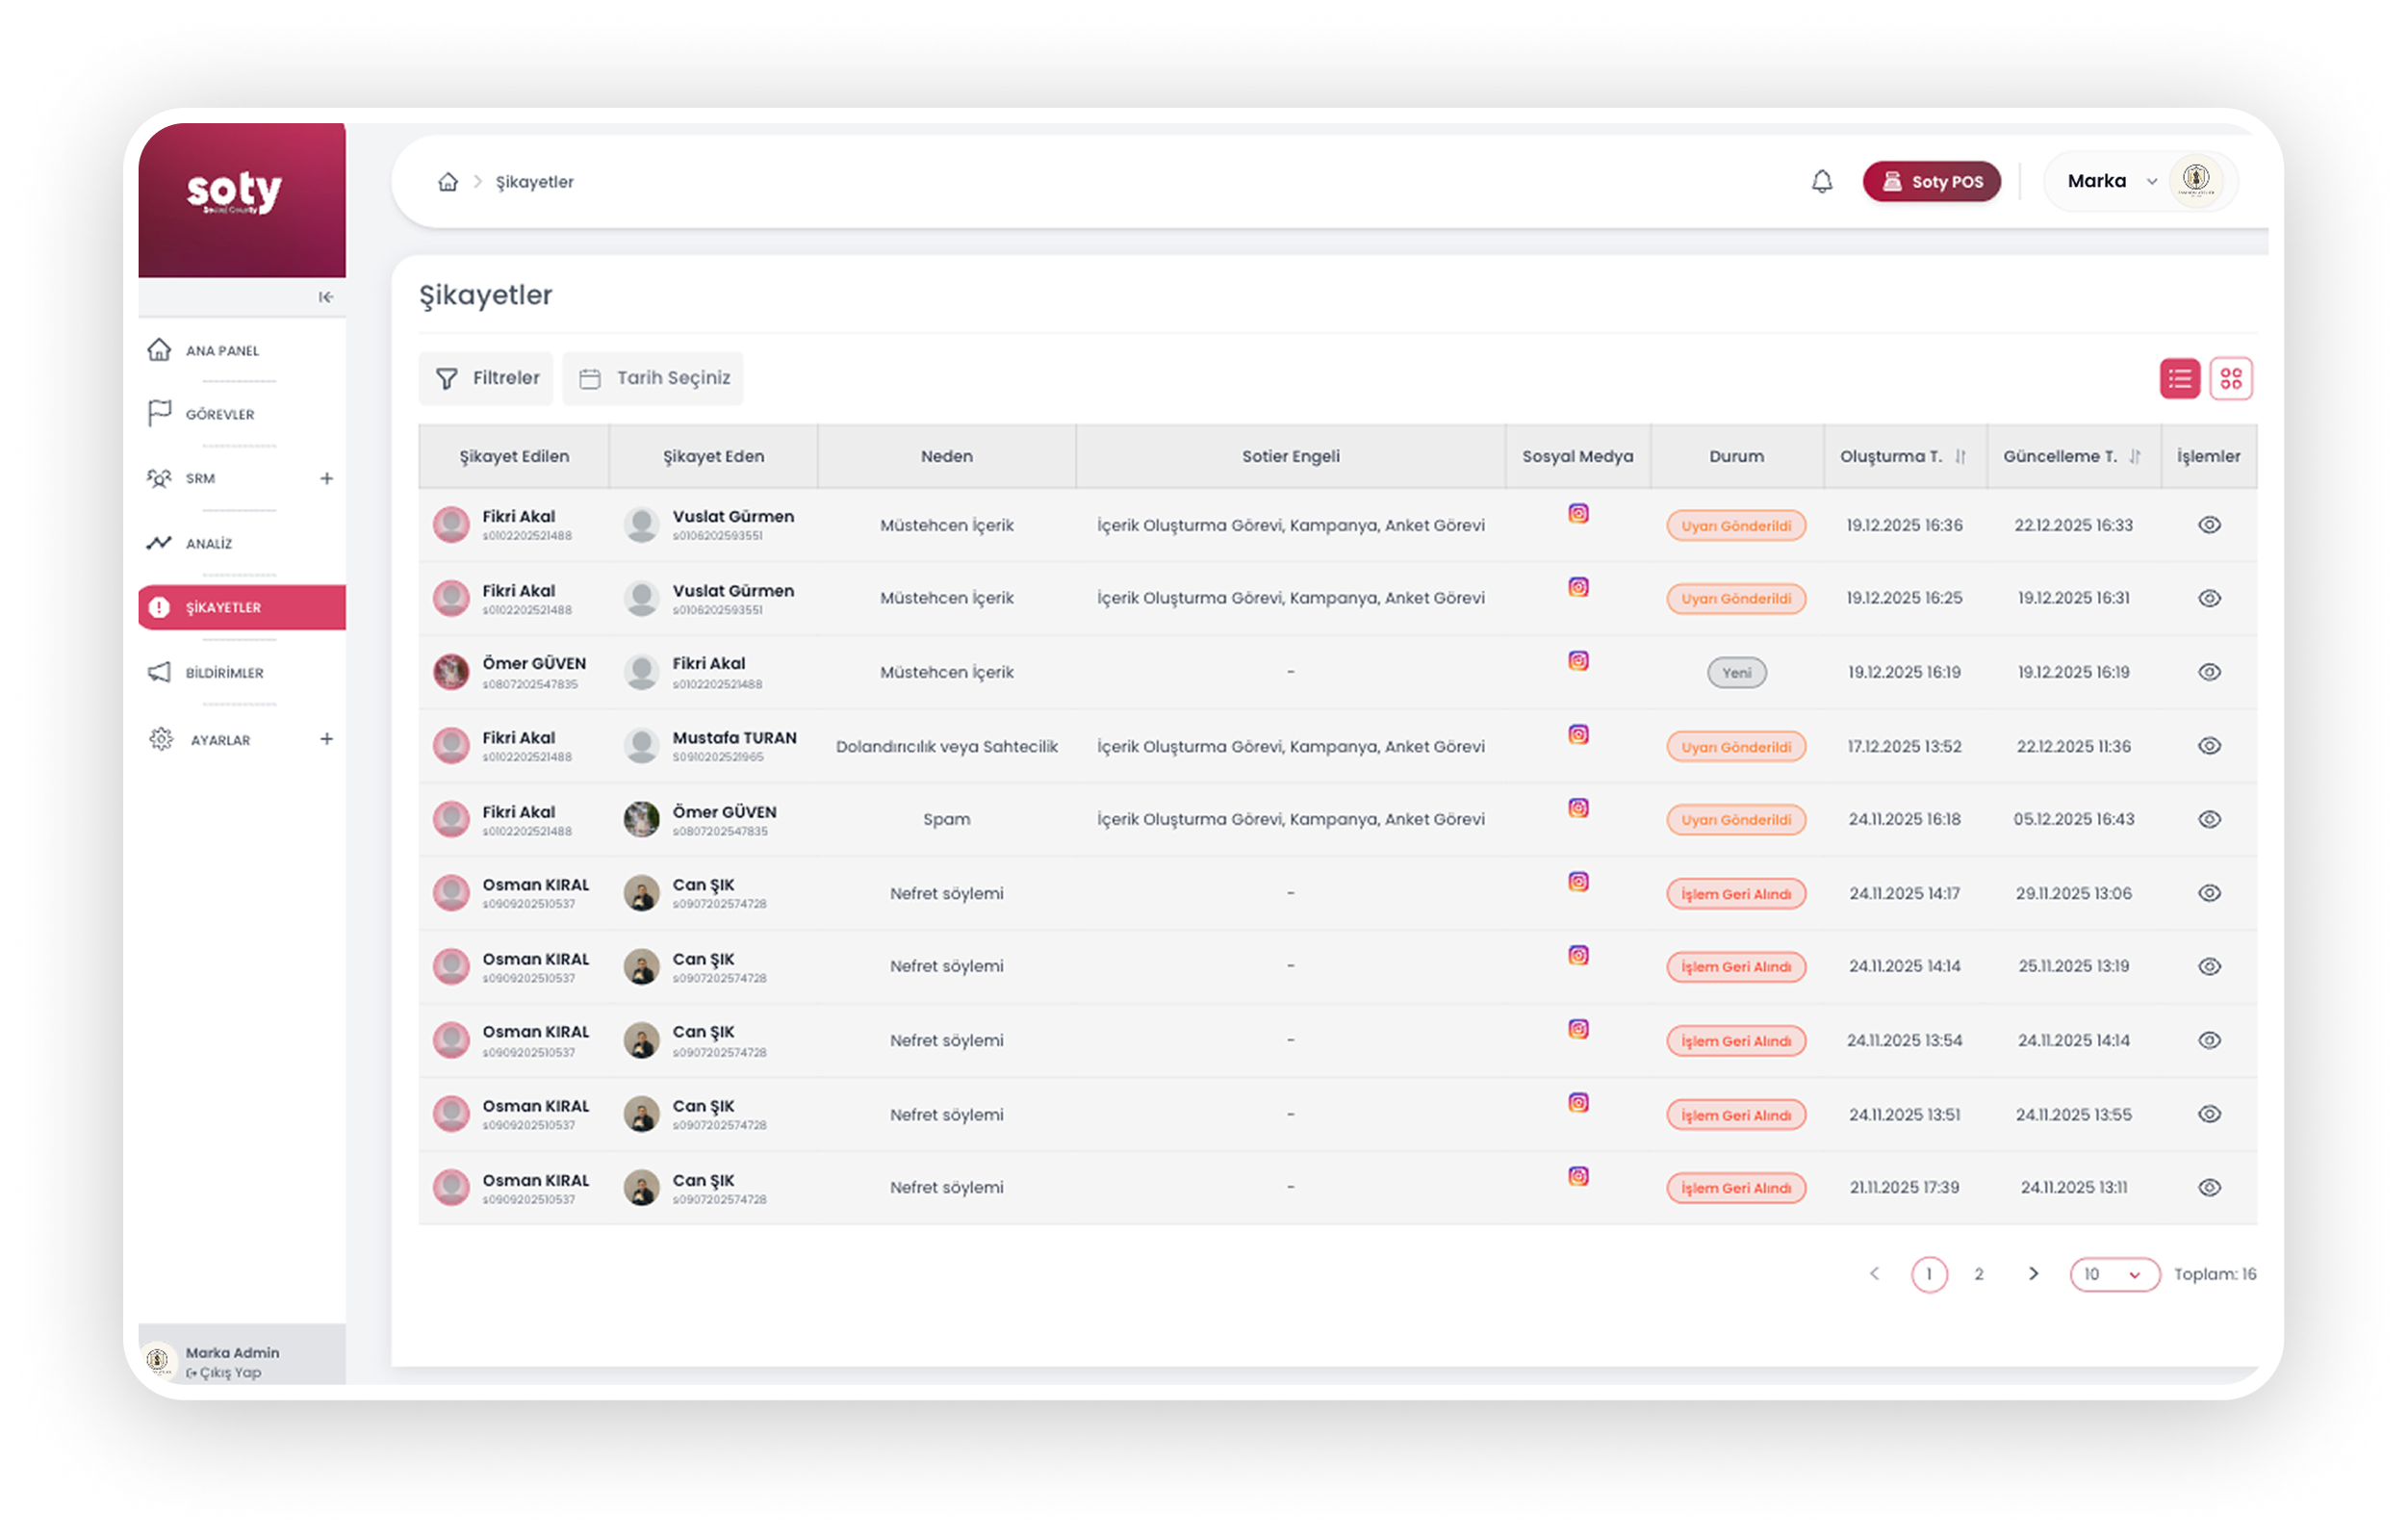Open the Şikayetler breadcrumb item
The width and height of the screenshot is (2408, 1539).
pos(534,181)
